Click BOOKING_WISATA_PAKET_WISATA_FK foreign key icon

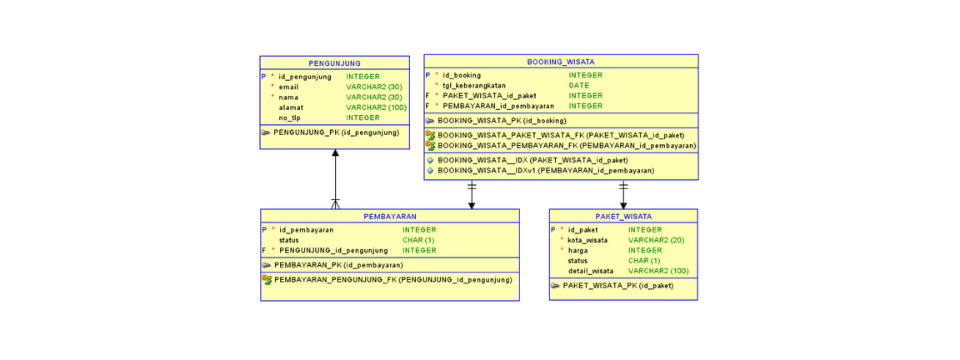click(x=430, y=135)
